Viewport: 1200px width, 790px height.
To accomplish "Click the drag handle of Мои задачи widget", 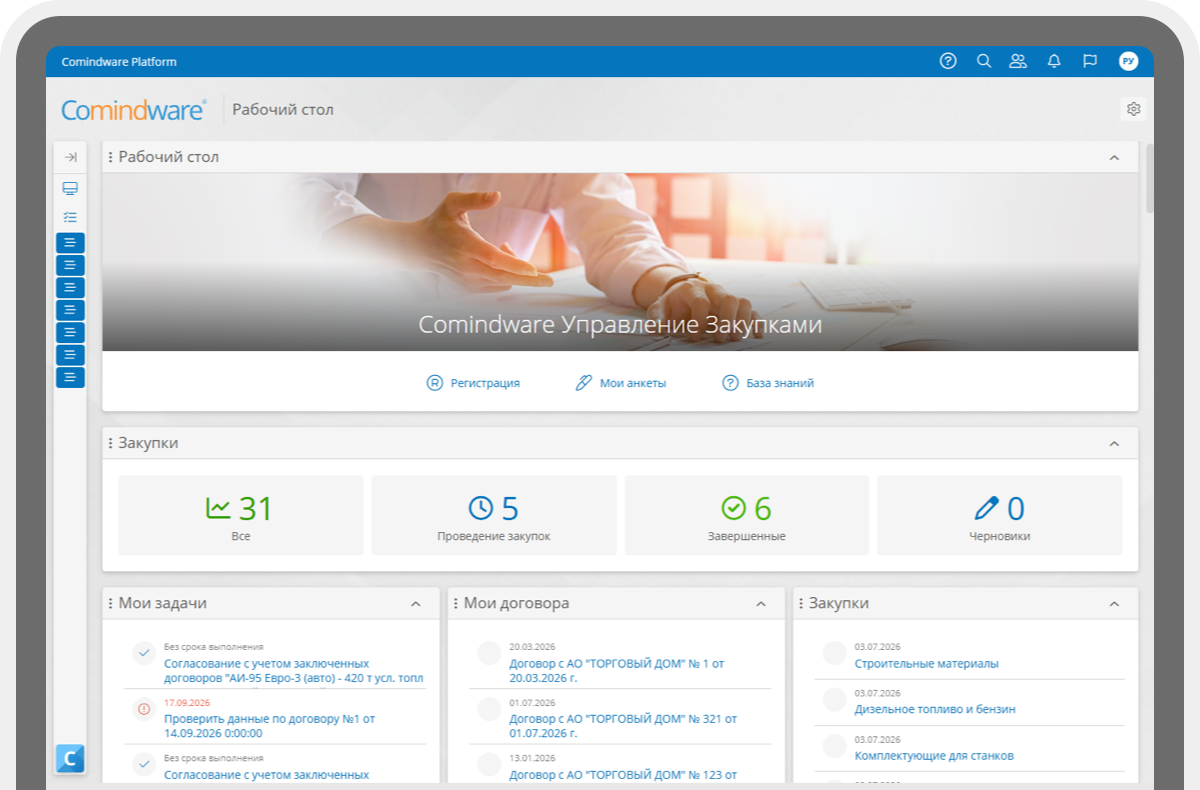I will click(110, 604).
